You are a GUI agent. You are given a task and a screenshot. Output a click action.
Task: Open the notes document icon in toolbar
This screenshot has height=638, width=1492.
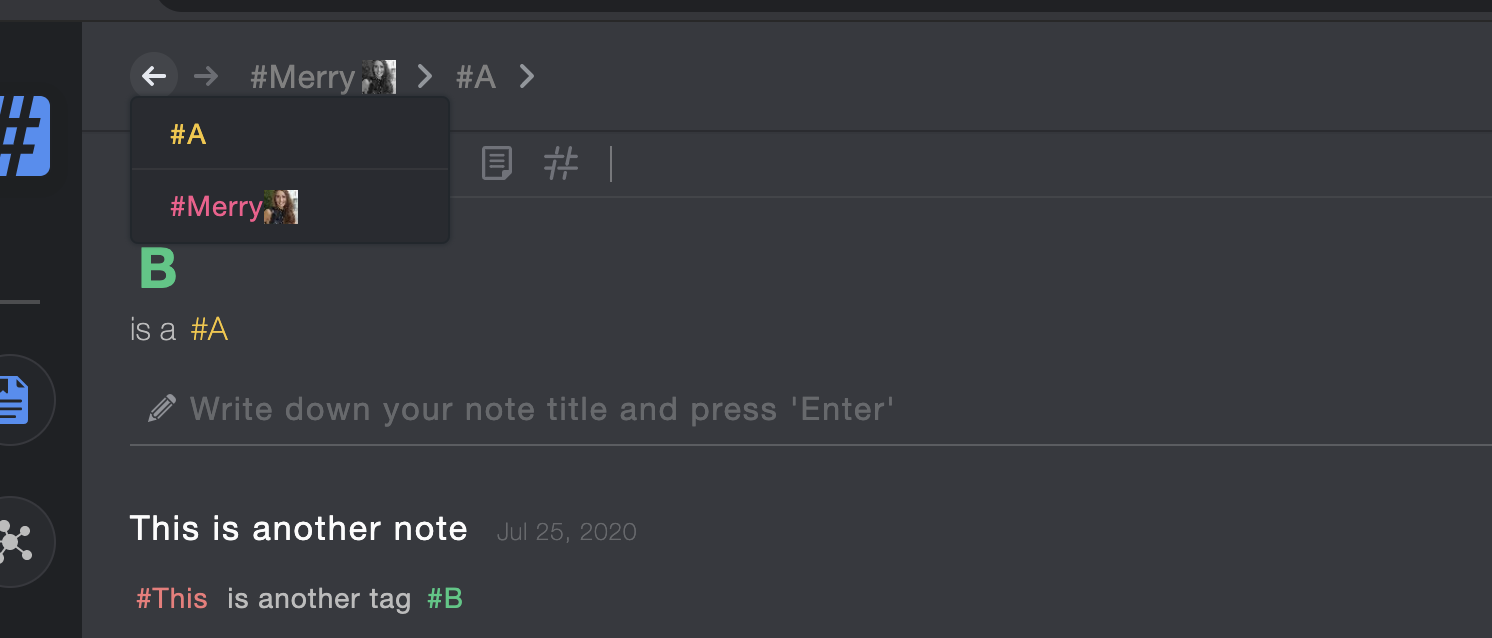click(x=497, y=163)
